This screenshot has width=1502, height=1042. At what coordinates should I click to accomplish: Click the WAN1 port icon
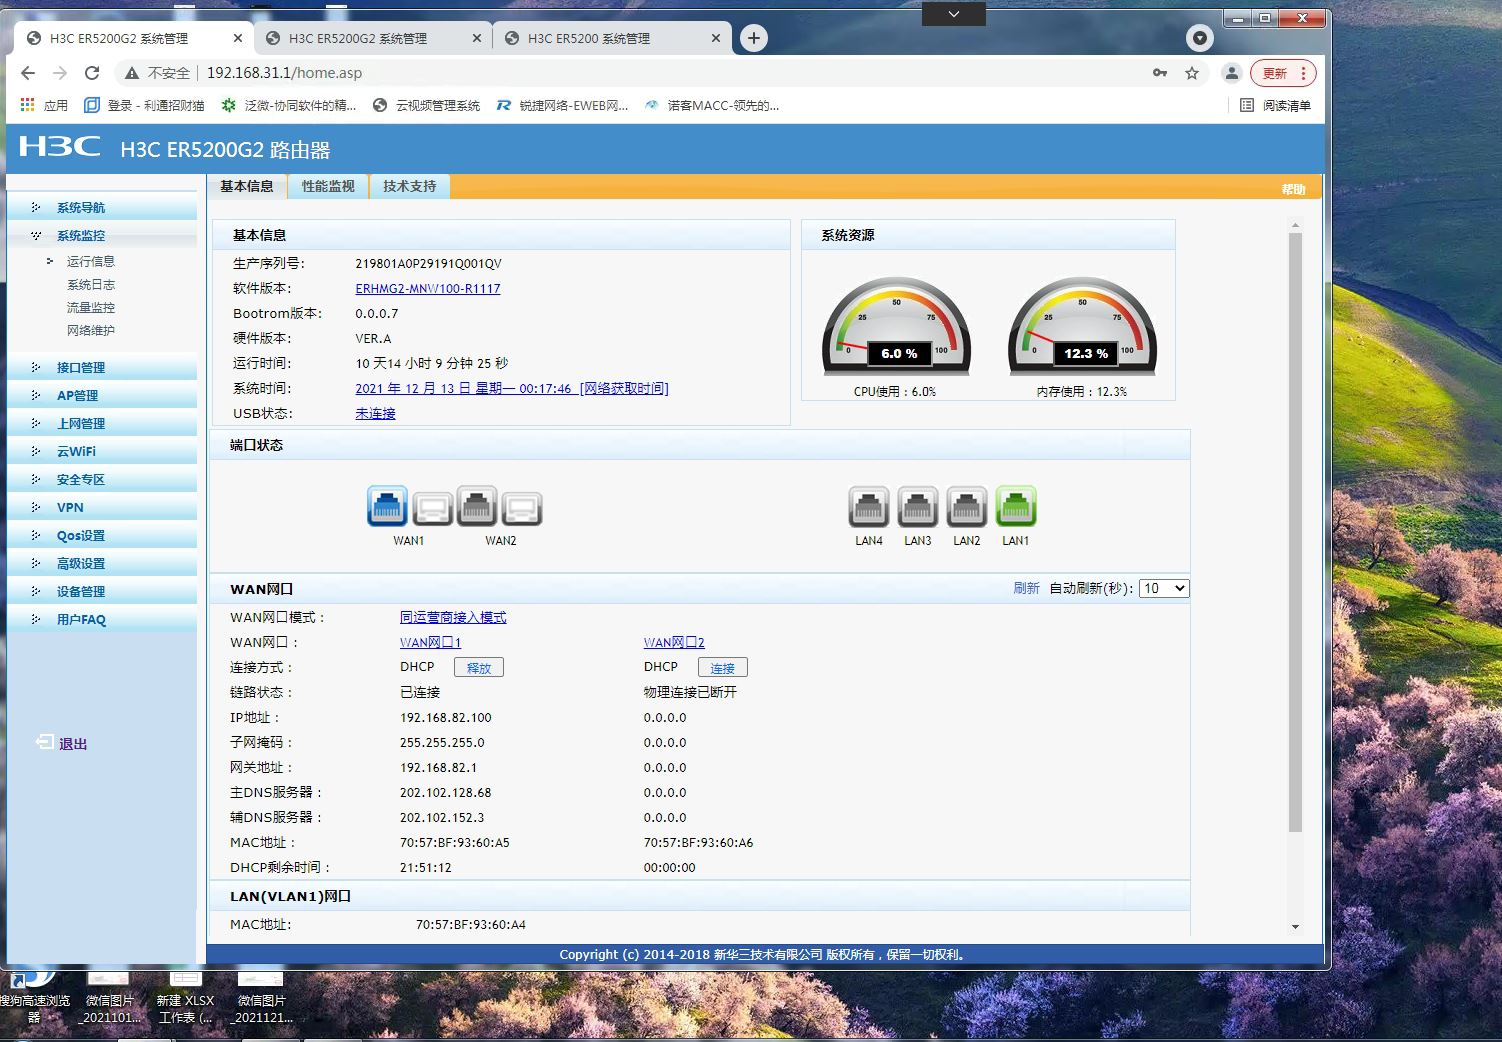387,507
